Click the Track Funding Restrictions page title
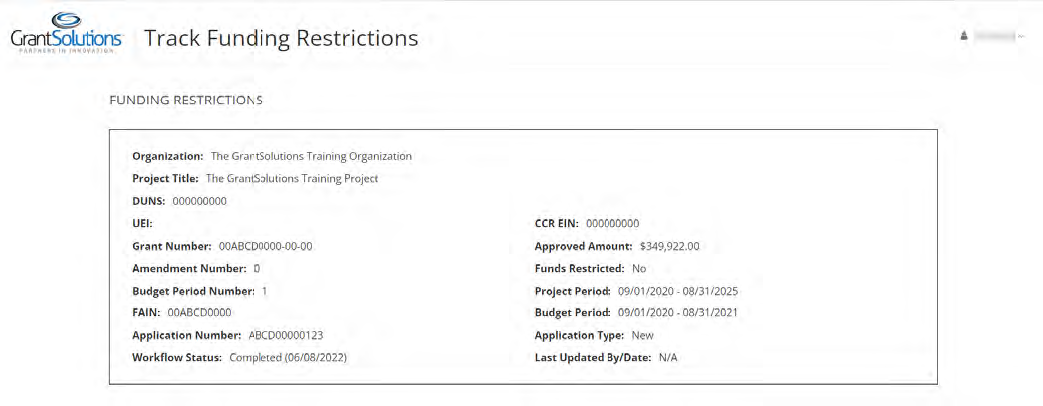 coord(281,38)
